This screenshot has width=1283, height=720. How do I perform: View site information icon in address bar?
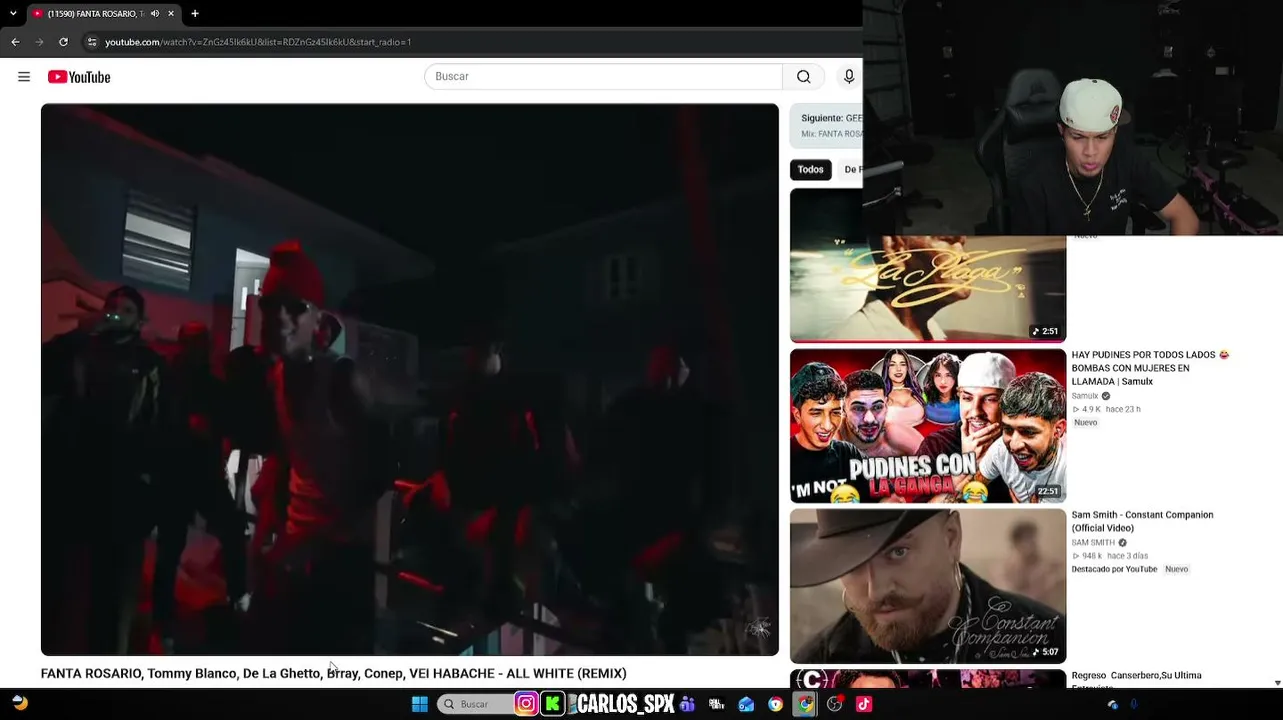pos(92,42)
